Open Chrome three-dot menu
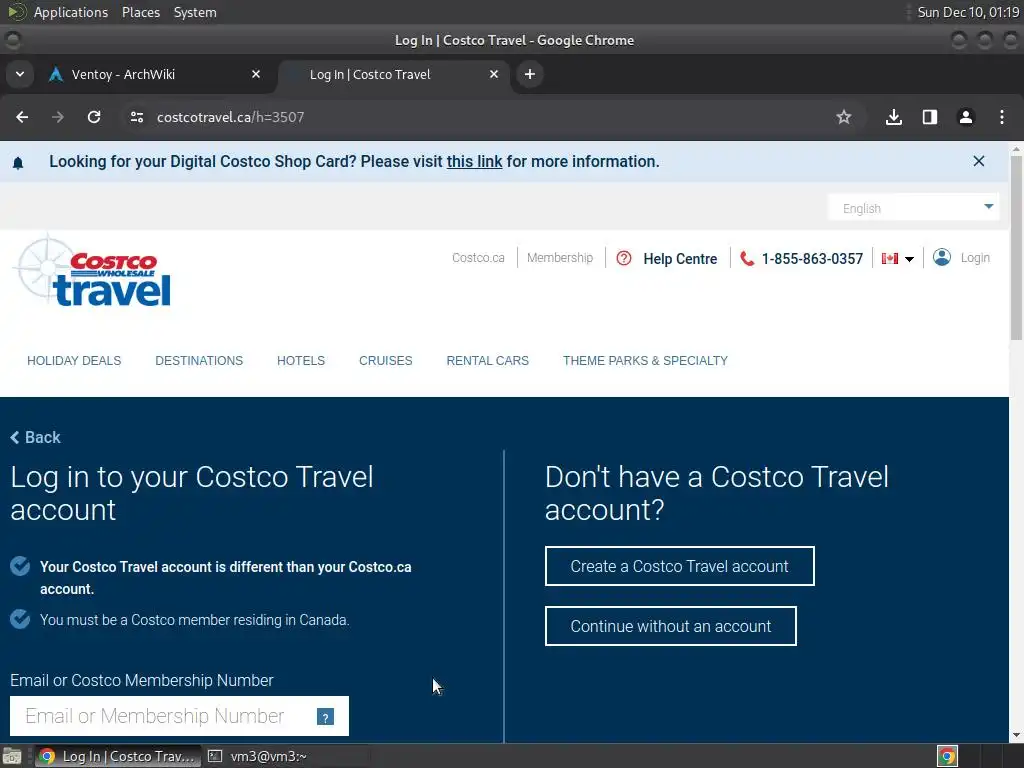This screenshot has height=768, width=1024. pos(1002,117)
